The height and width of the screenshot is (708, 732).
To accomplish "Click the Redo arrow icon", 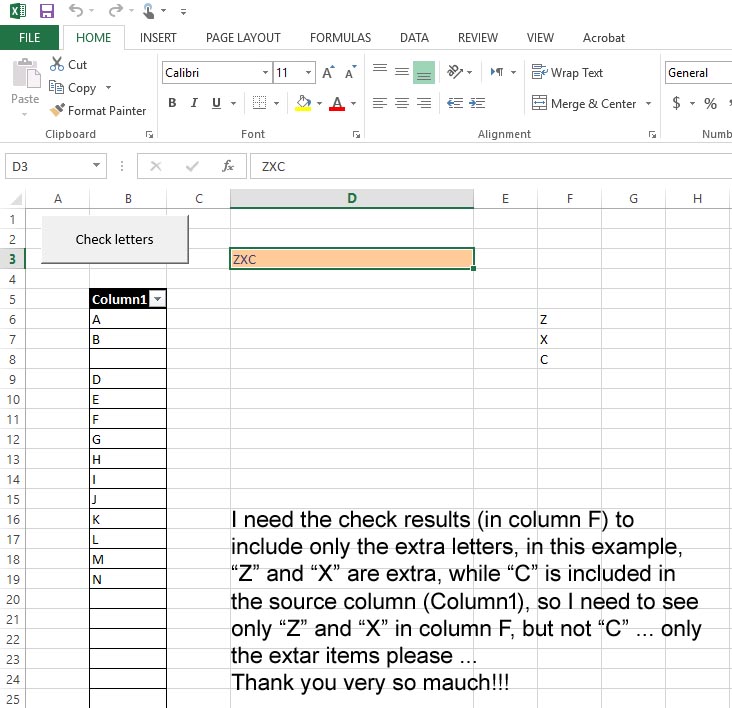I will (x=115, y=10).
